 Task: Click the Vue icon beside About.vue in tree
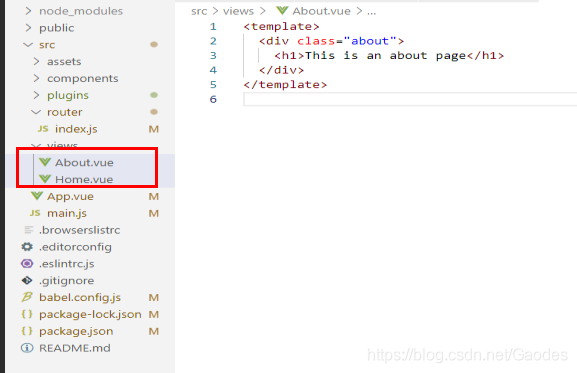(45, 162)
